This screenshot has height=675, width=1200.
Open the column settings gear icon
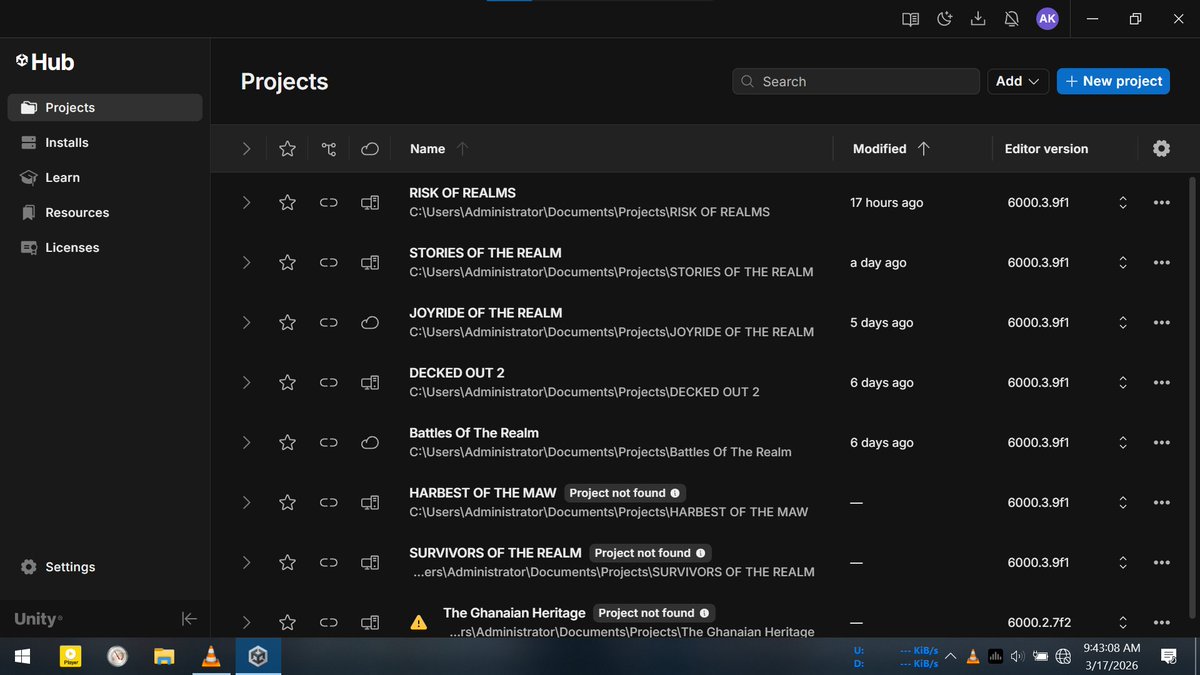pos(1161,148)
